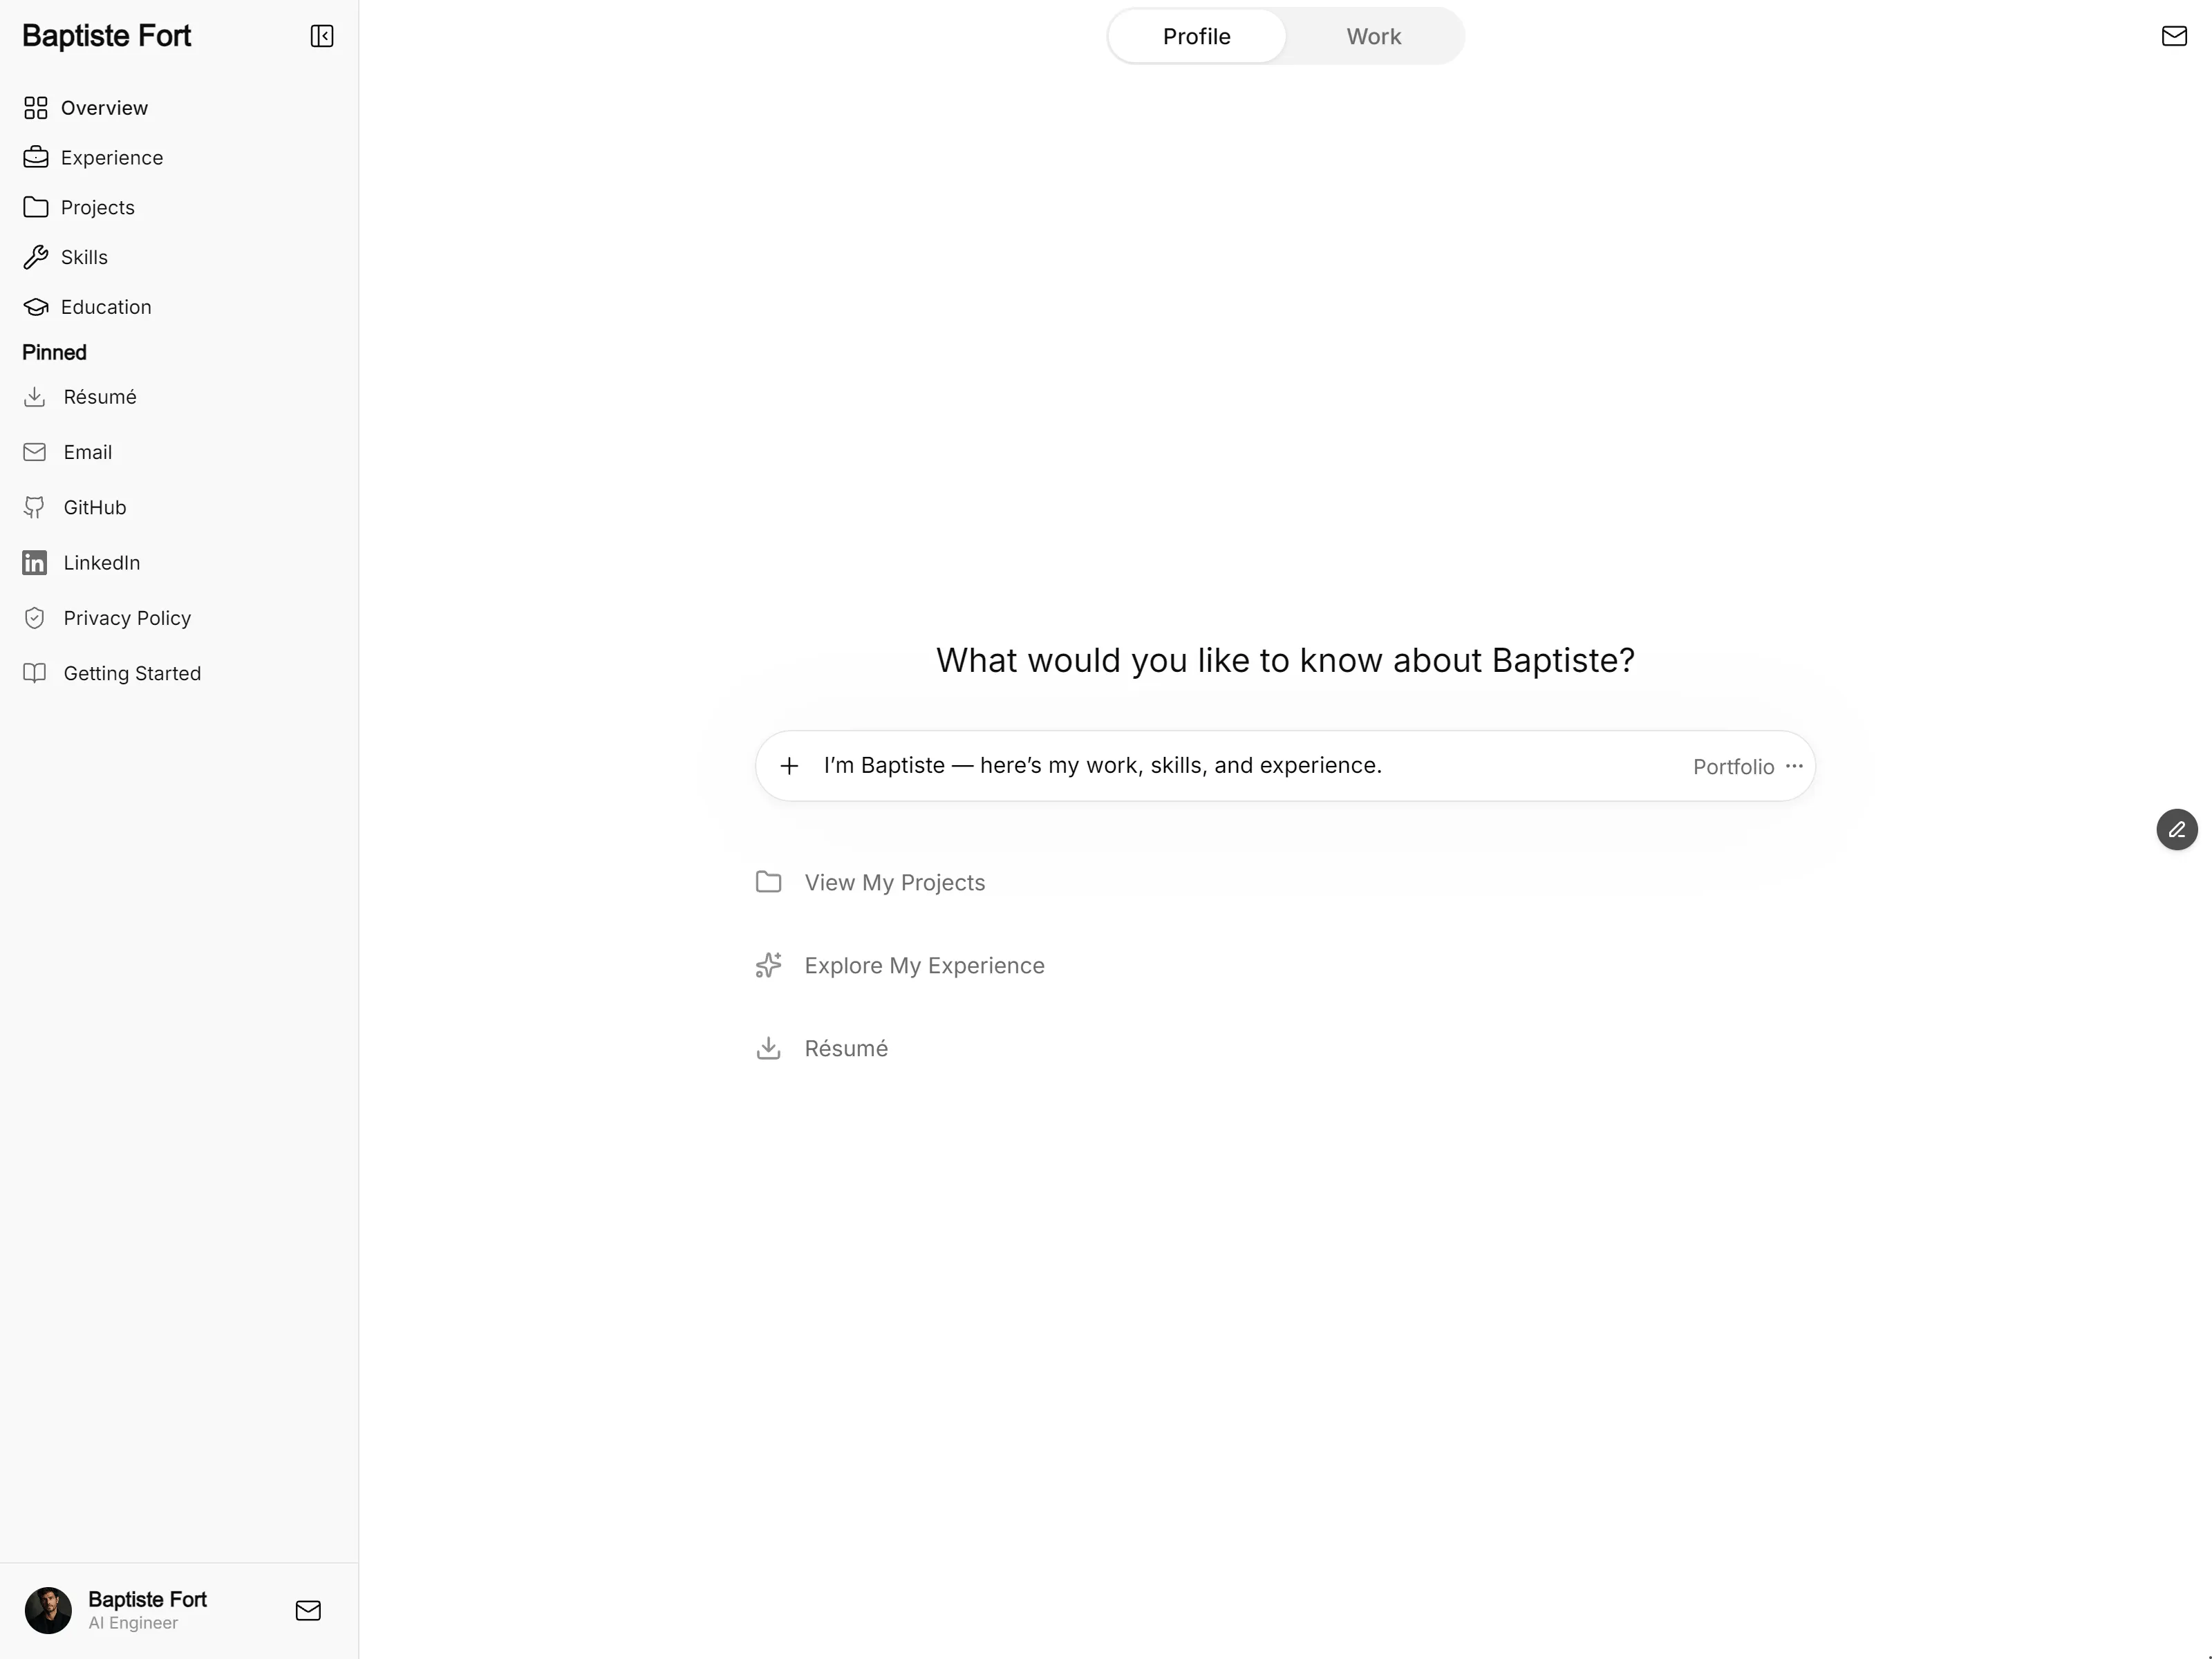Click the Getting Started book icon

35,673
